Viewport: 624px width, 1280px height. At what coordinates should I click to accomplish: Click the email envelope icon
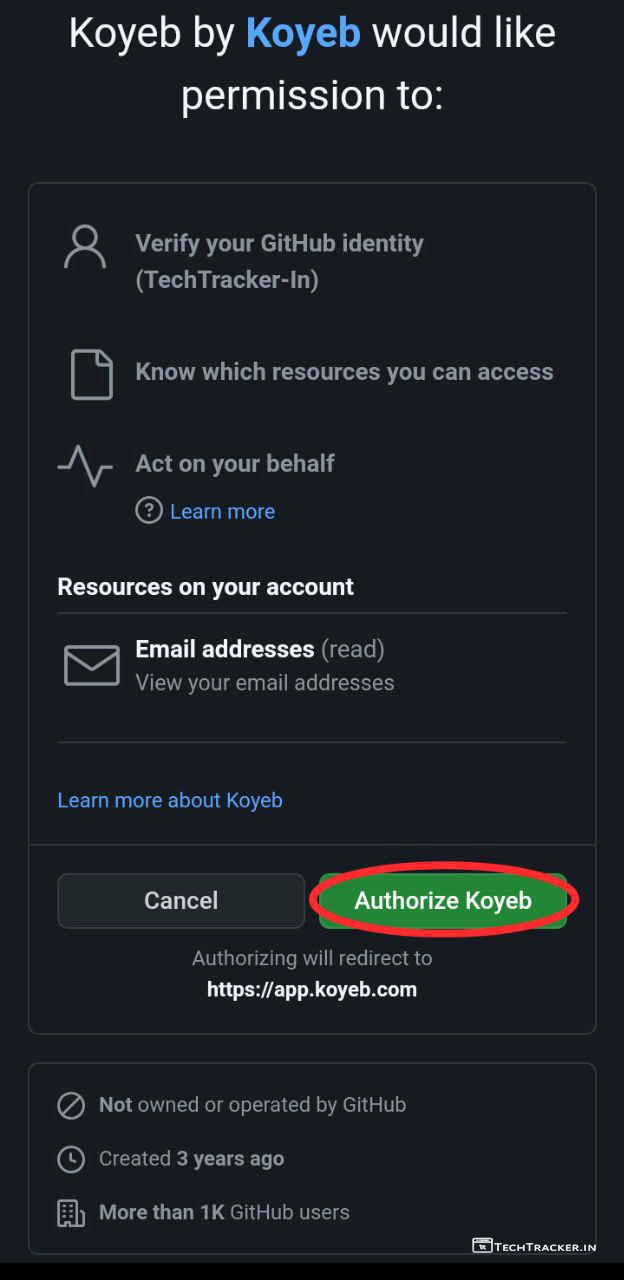[91, 665]
